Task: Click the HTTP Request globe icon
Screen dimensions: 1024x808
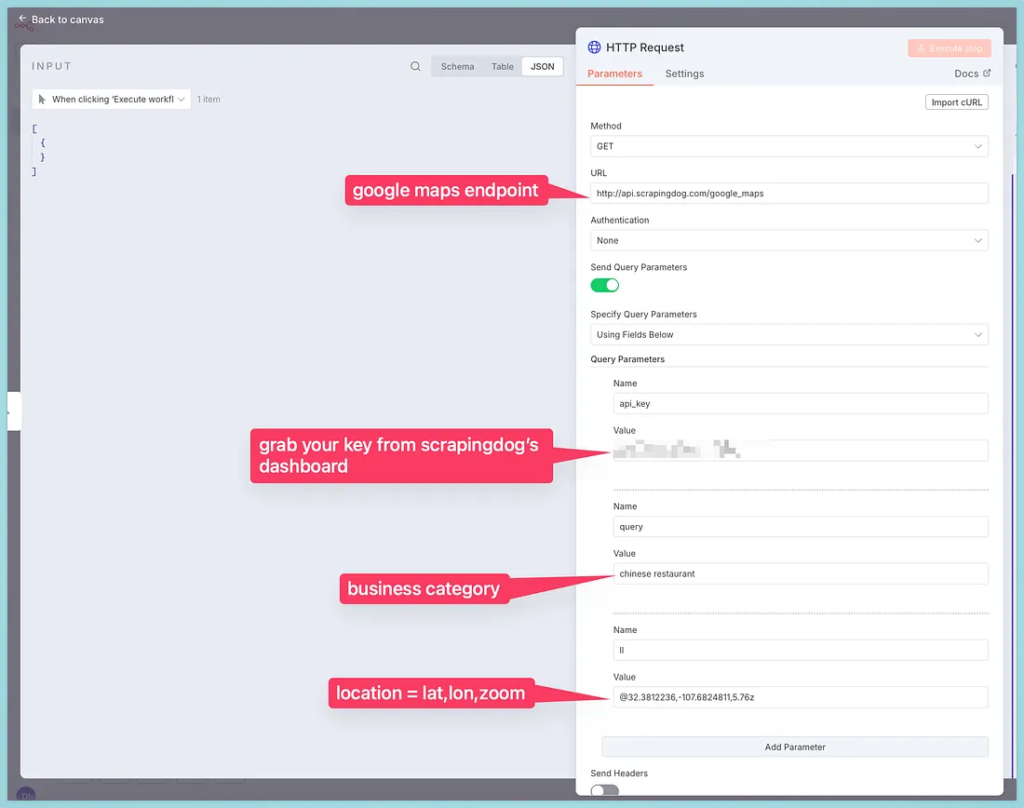Action: 594,47
